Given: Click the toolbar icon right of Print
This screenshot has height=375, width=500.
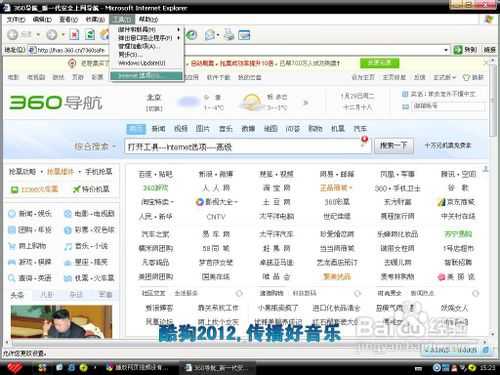Looking at the screenshot, I should point(244,35).
